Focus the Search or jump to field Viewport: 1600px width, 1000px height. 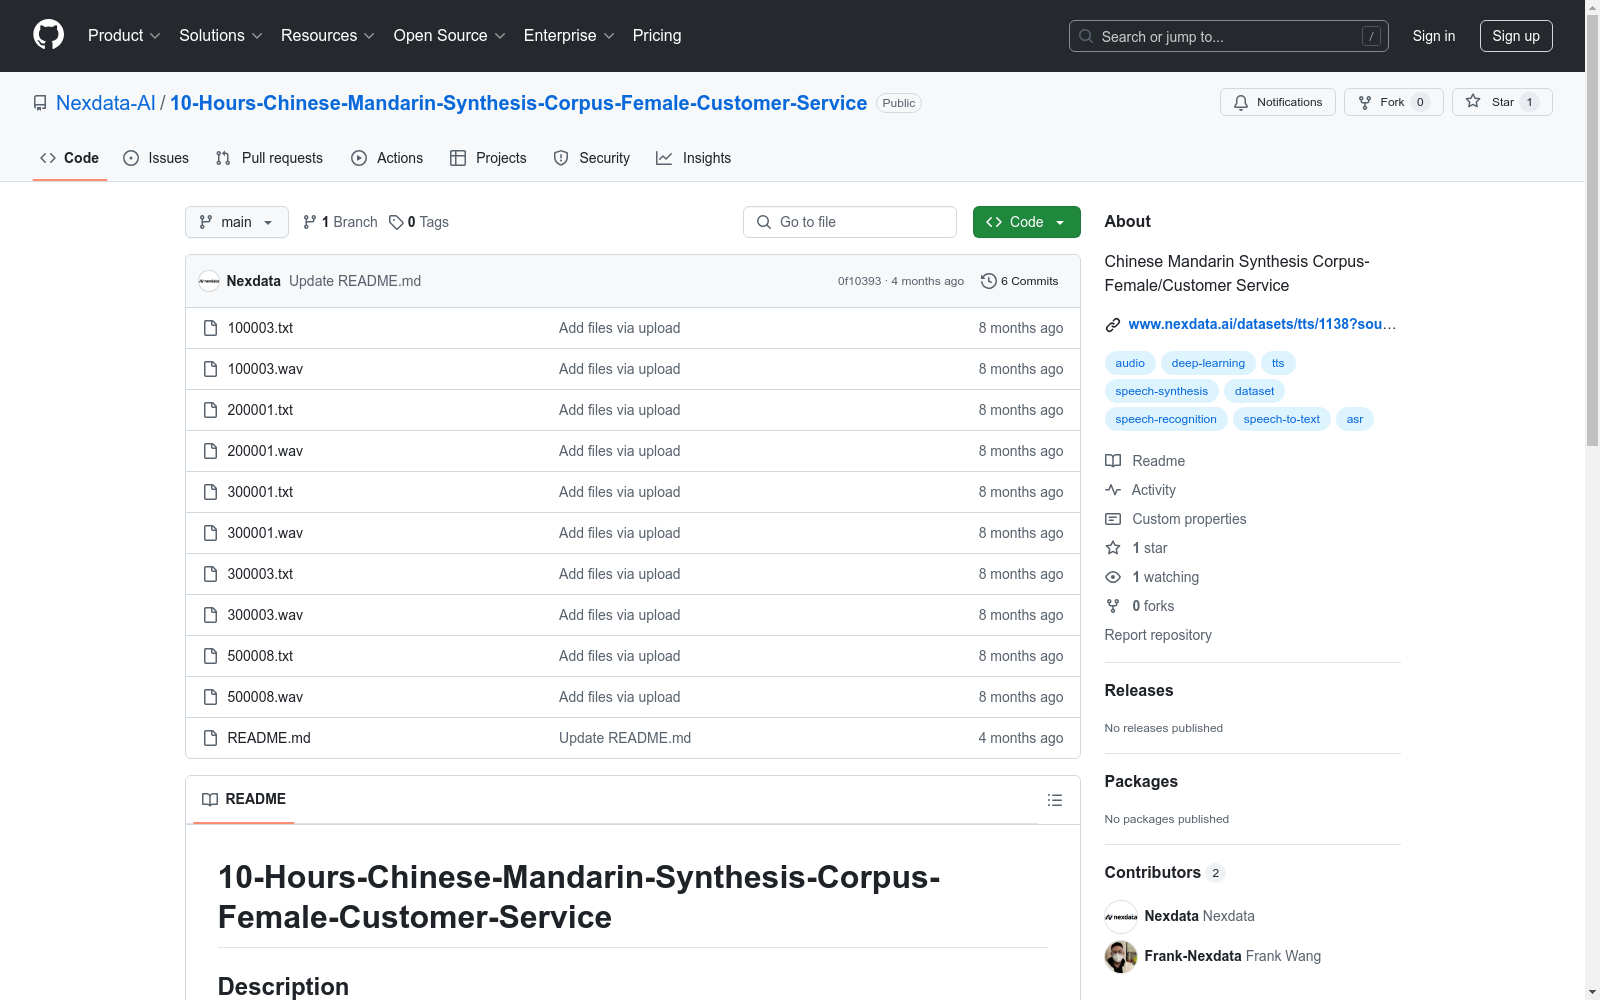coord(1229,36)
